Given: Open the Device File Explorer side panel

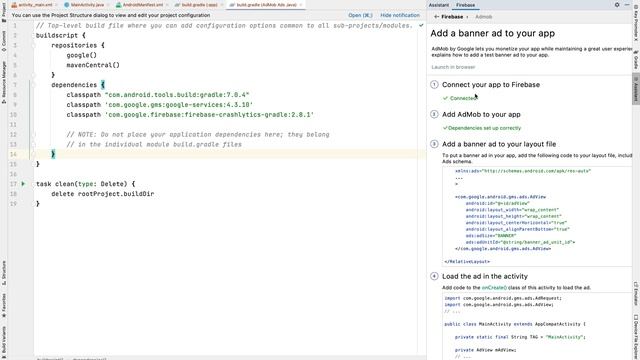Looking at the screenshot, I should (636, 336).
